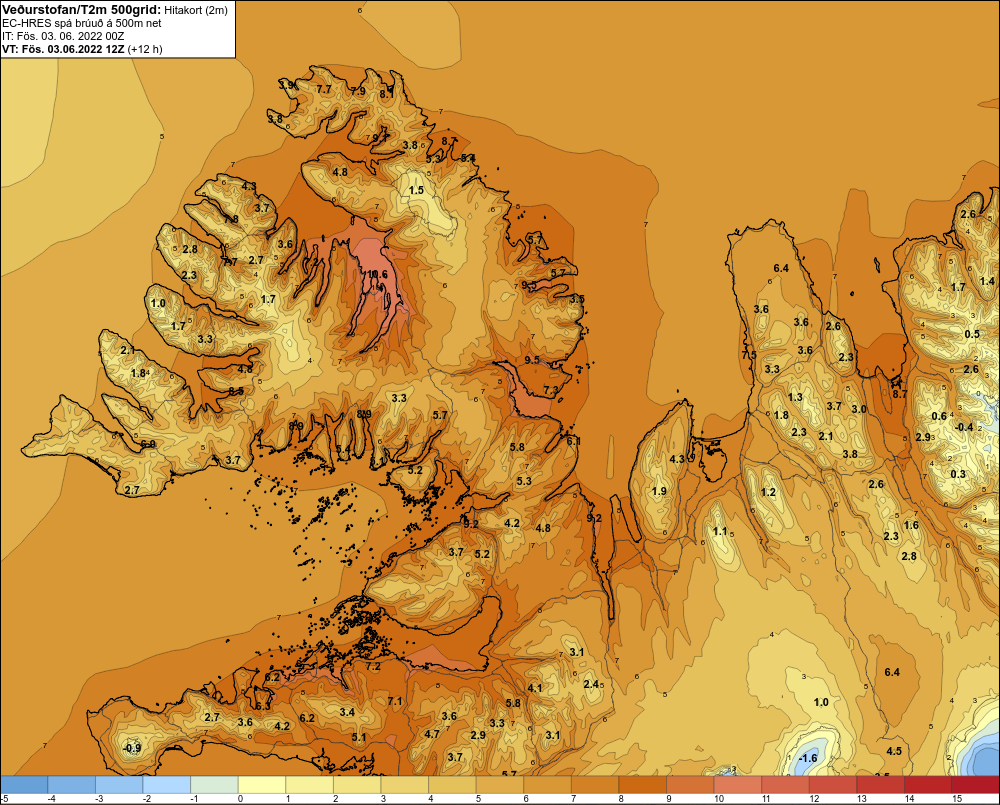This screenshot has width=1000, height=805.
Task: Click the '3.9' temperature value
Action: click(x=288, y=85)
